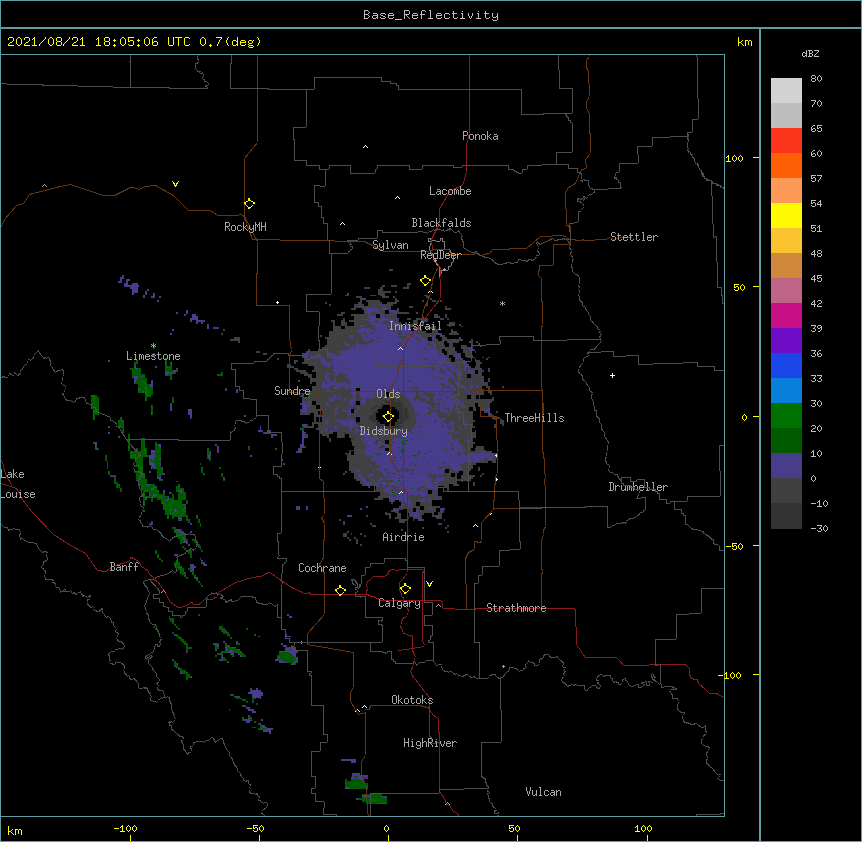Pick the orange 57-60 dBZ legend swatch
The image size is (862, 842).
(786, 165)
